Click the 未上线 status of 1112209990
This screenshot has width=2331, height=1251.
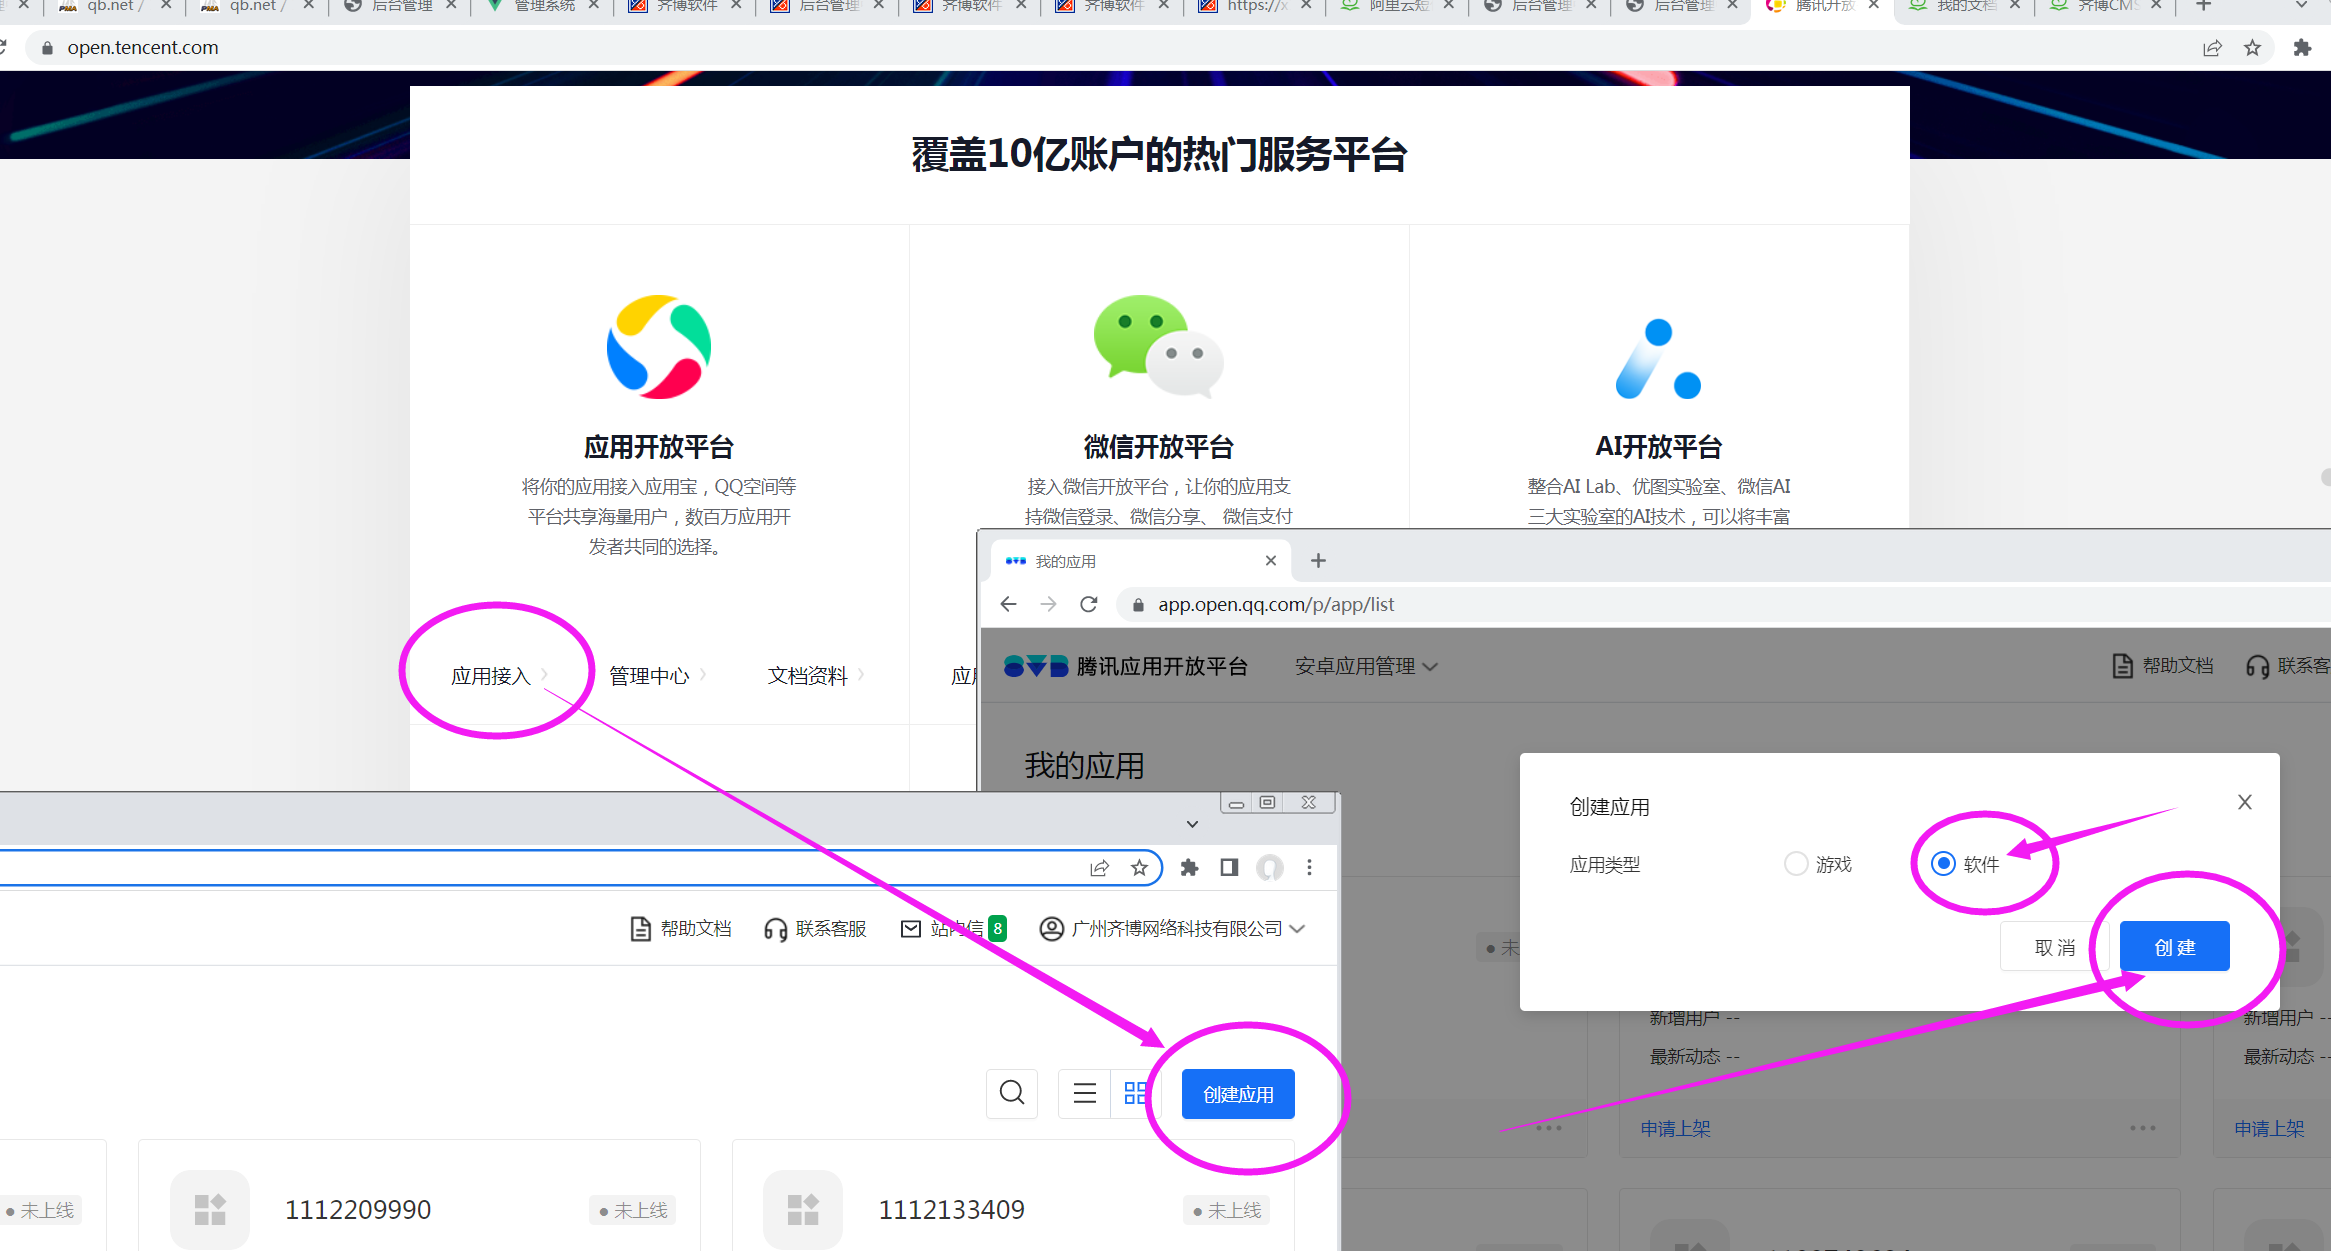coord(633,1210)
